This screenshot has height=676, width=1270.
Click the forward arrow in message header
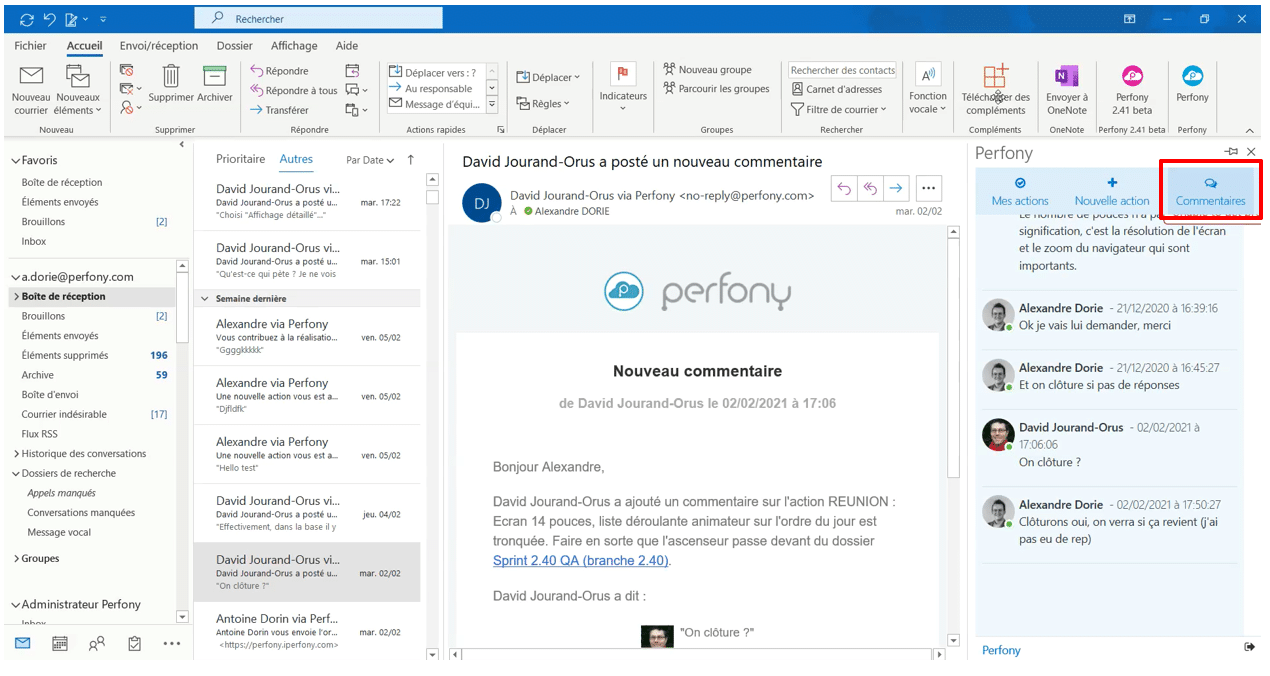(896, 187)
